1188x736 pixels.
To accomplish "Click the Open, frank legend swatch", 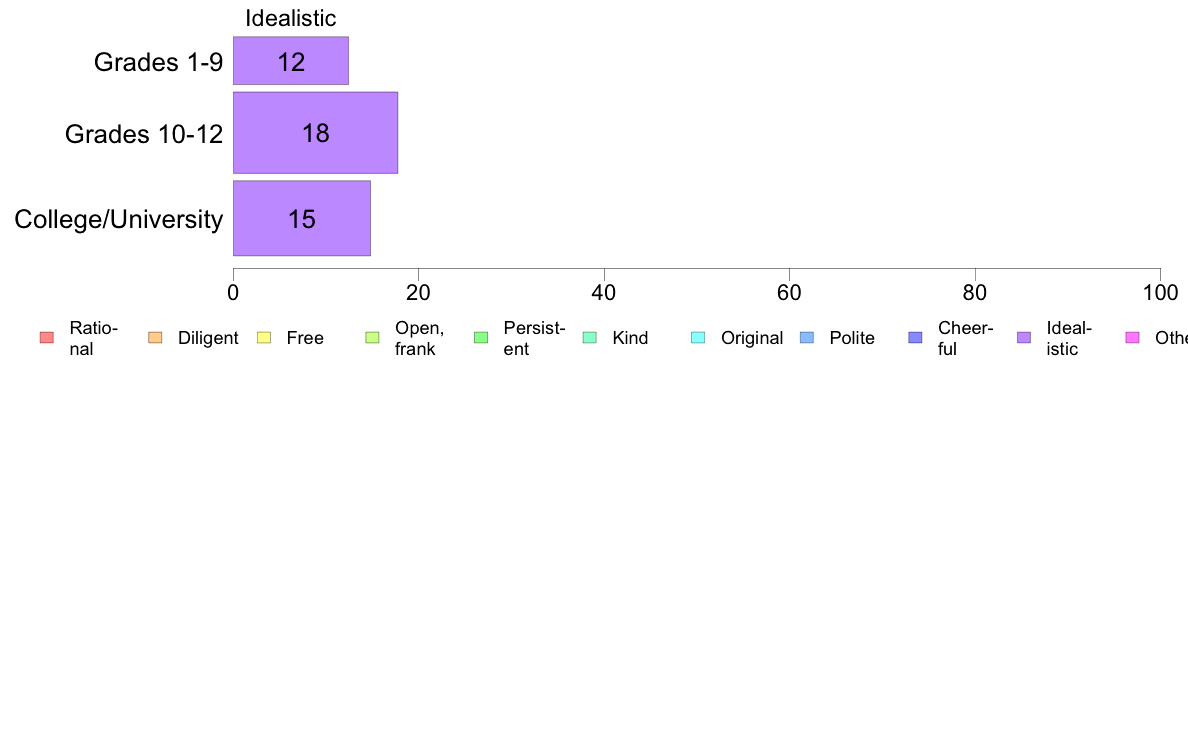I will 372,338.
